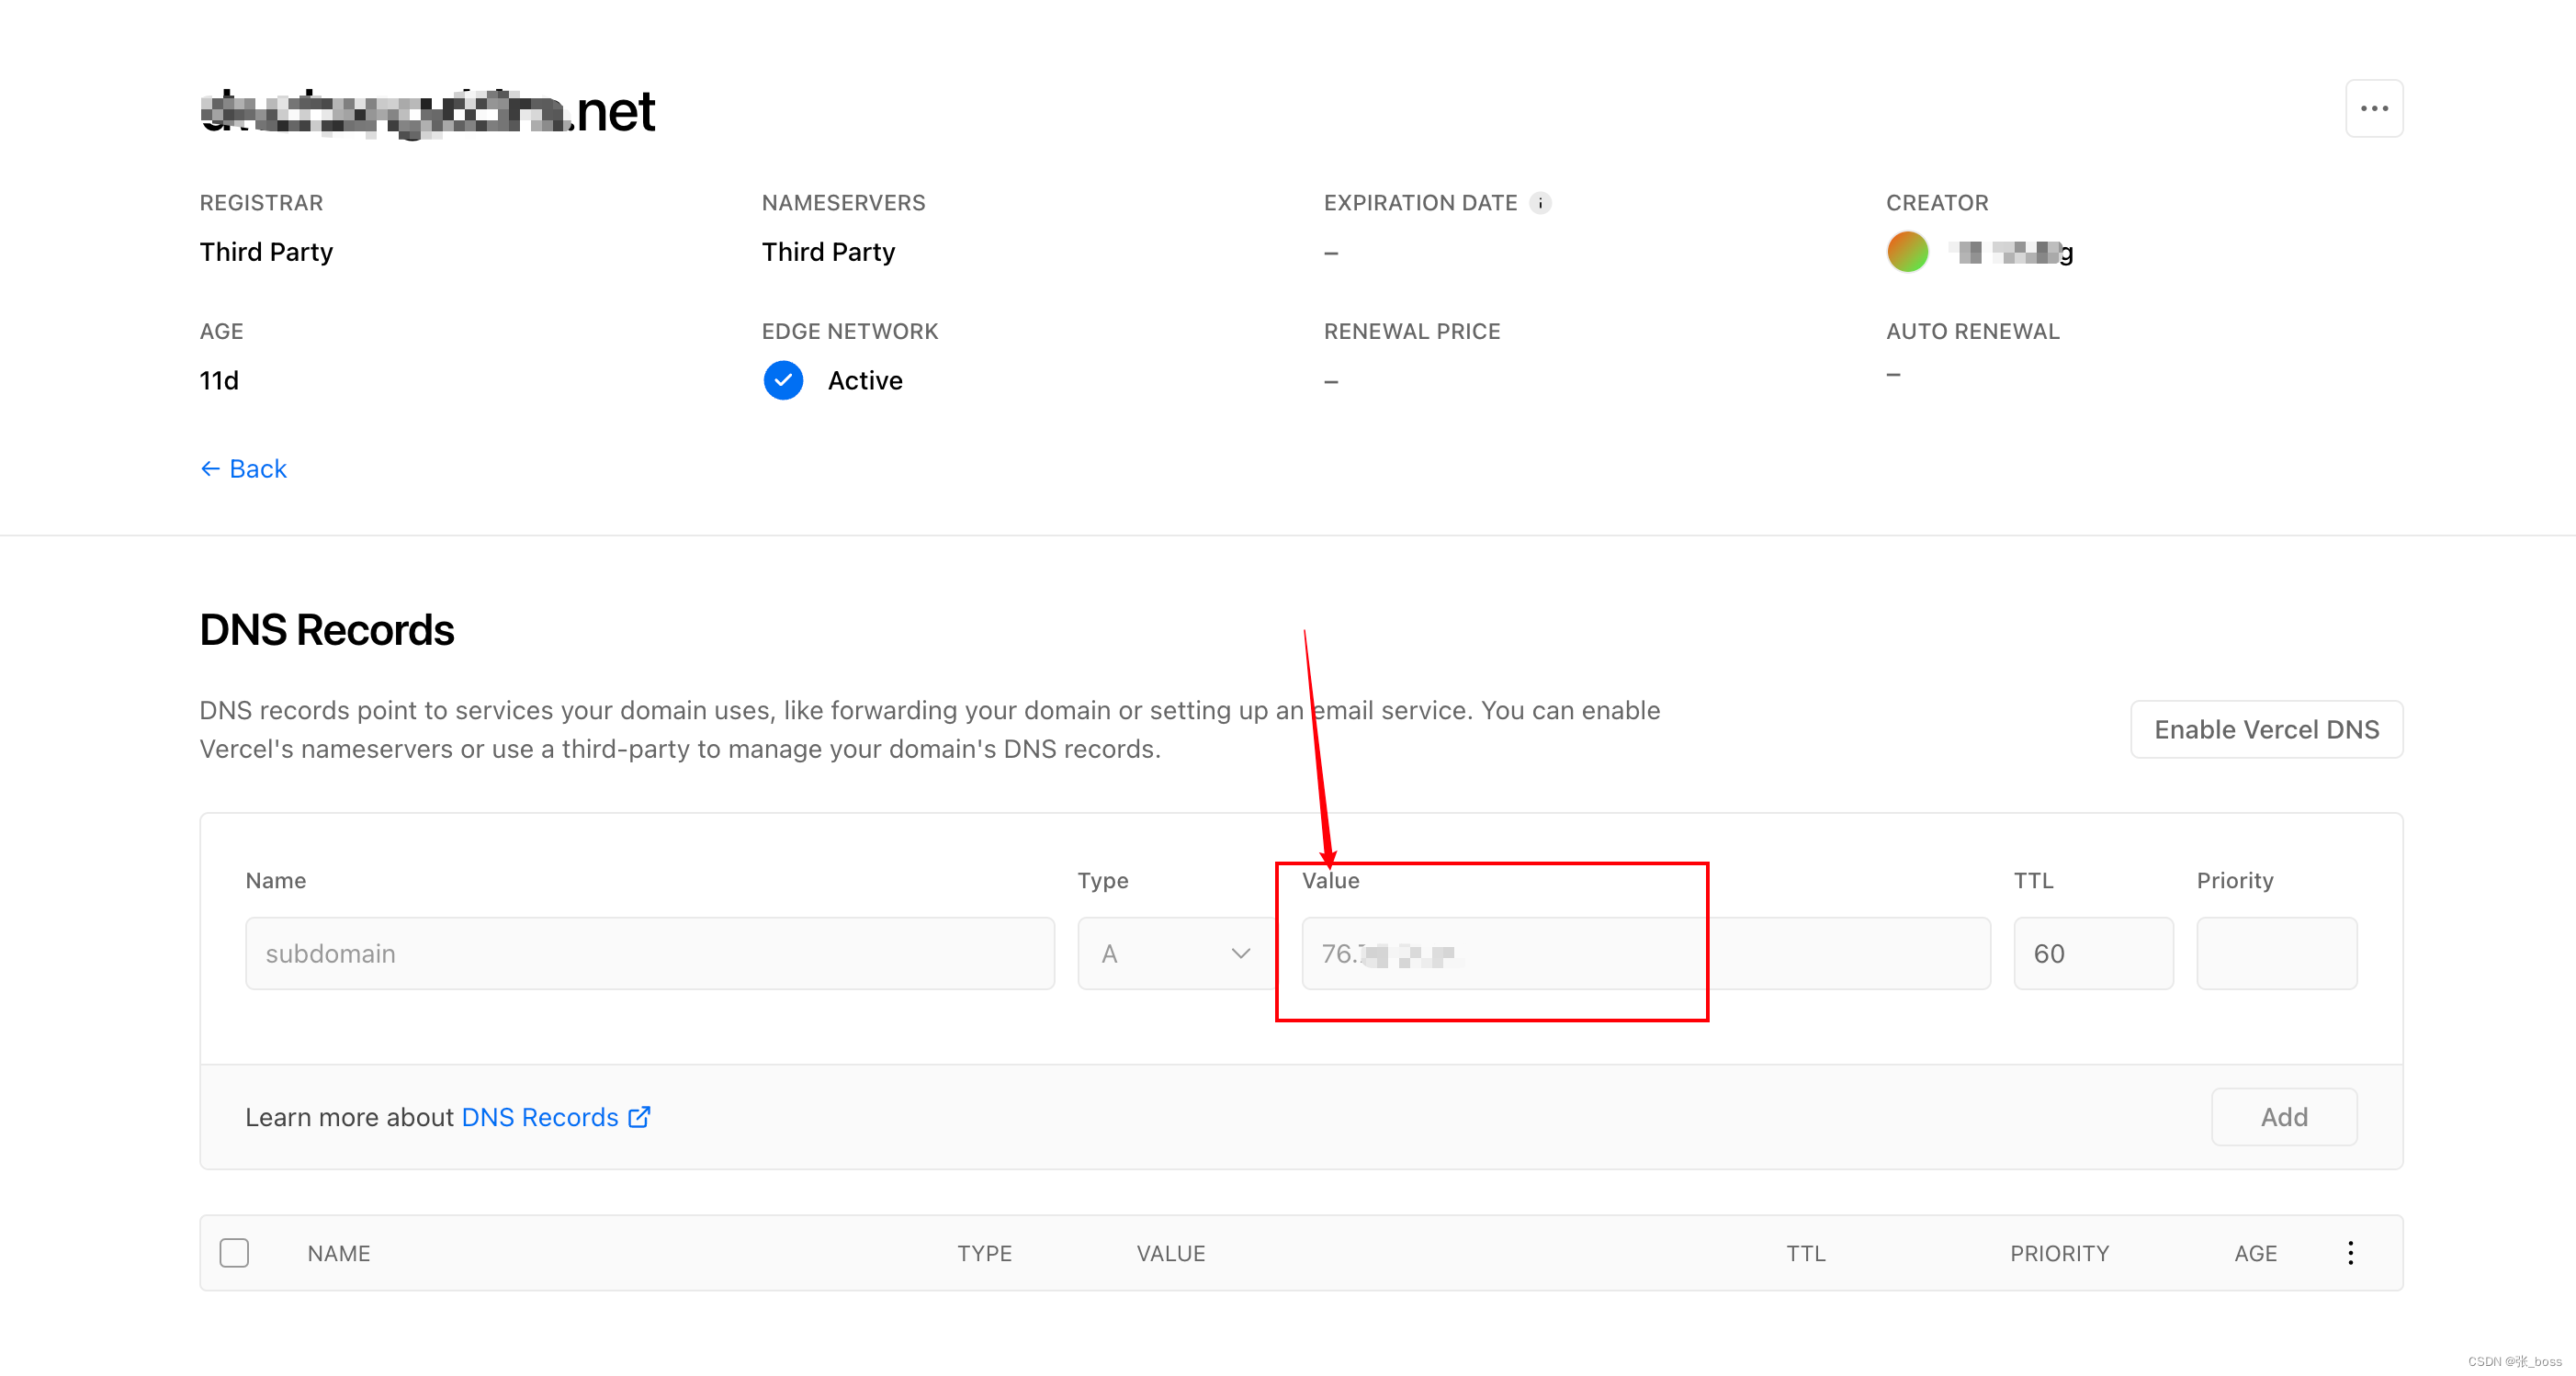Open the DNS Records documentation link
2576x1376 pixels.
(540, 1117)
